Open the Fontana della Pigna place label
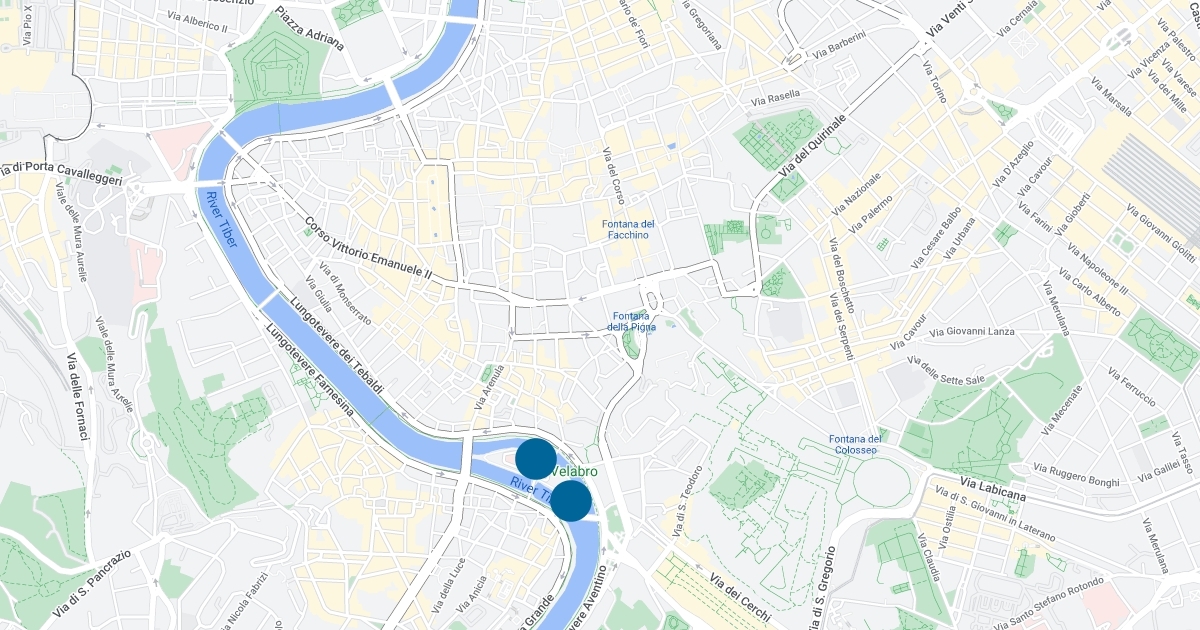Viewport: 1200px width, 630px height. [633, 321]
